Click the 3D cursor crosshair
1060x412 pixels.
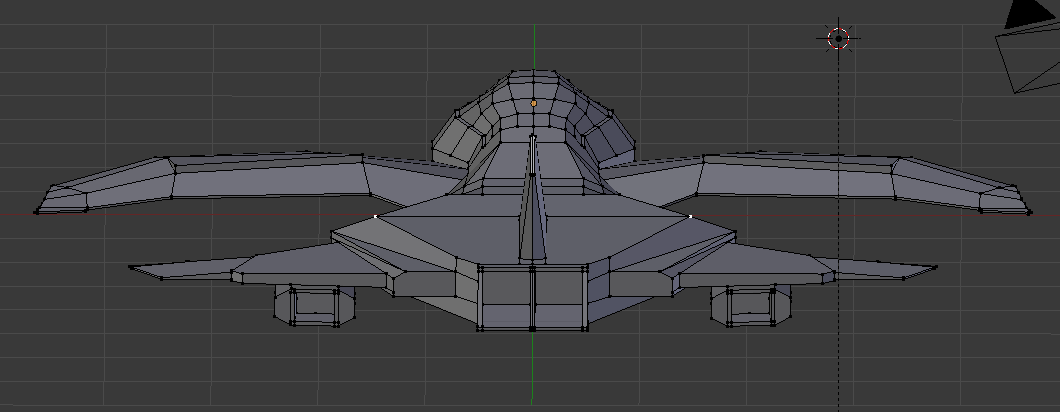(x=838, y=39)
